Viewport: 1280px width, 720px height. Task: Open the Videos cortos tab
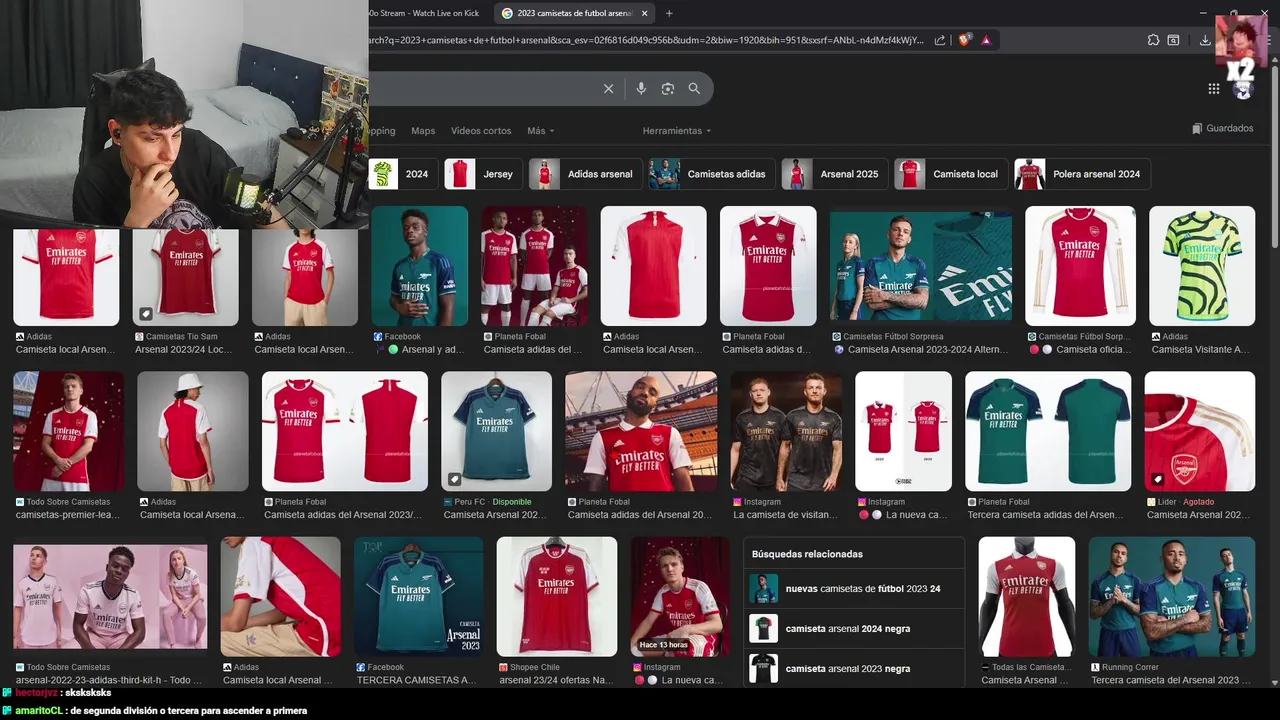(x=481, y=131)
